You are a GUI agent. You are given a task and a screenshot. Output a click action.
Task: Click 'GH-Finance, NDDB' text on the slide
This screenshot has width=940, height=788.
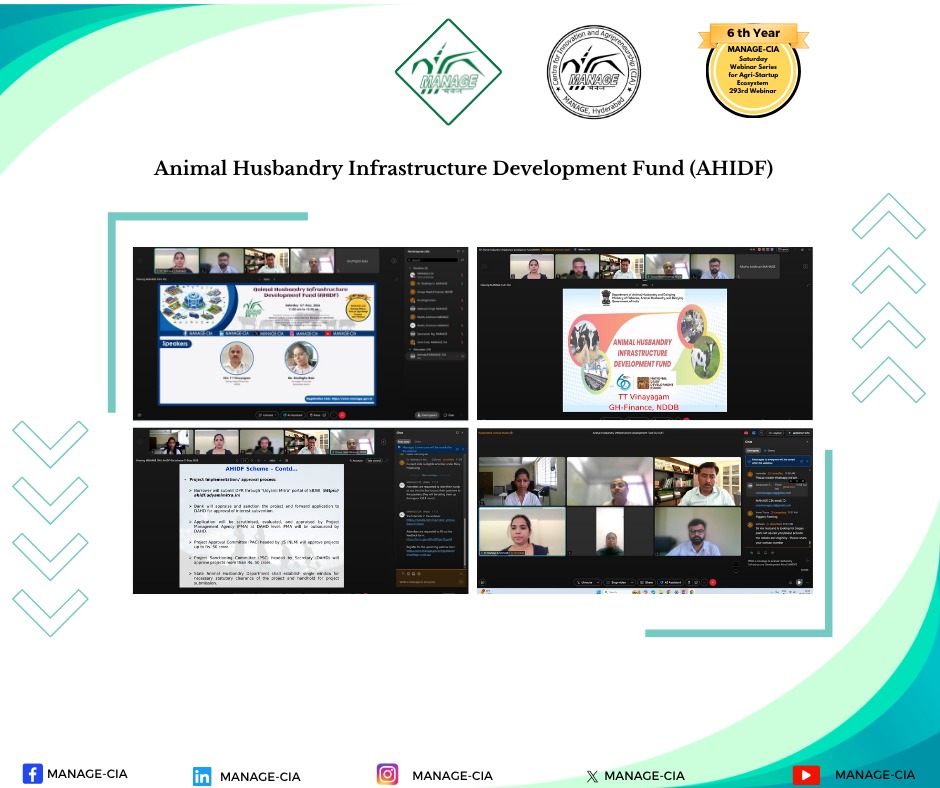[x=643, y=407]
